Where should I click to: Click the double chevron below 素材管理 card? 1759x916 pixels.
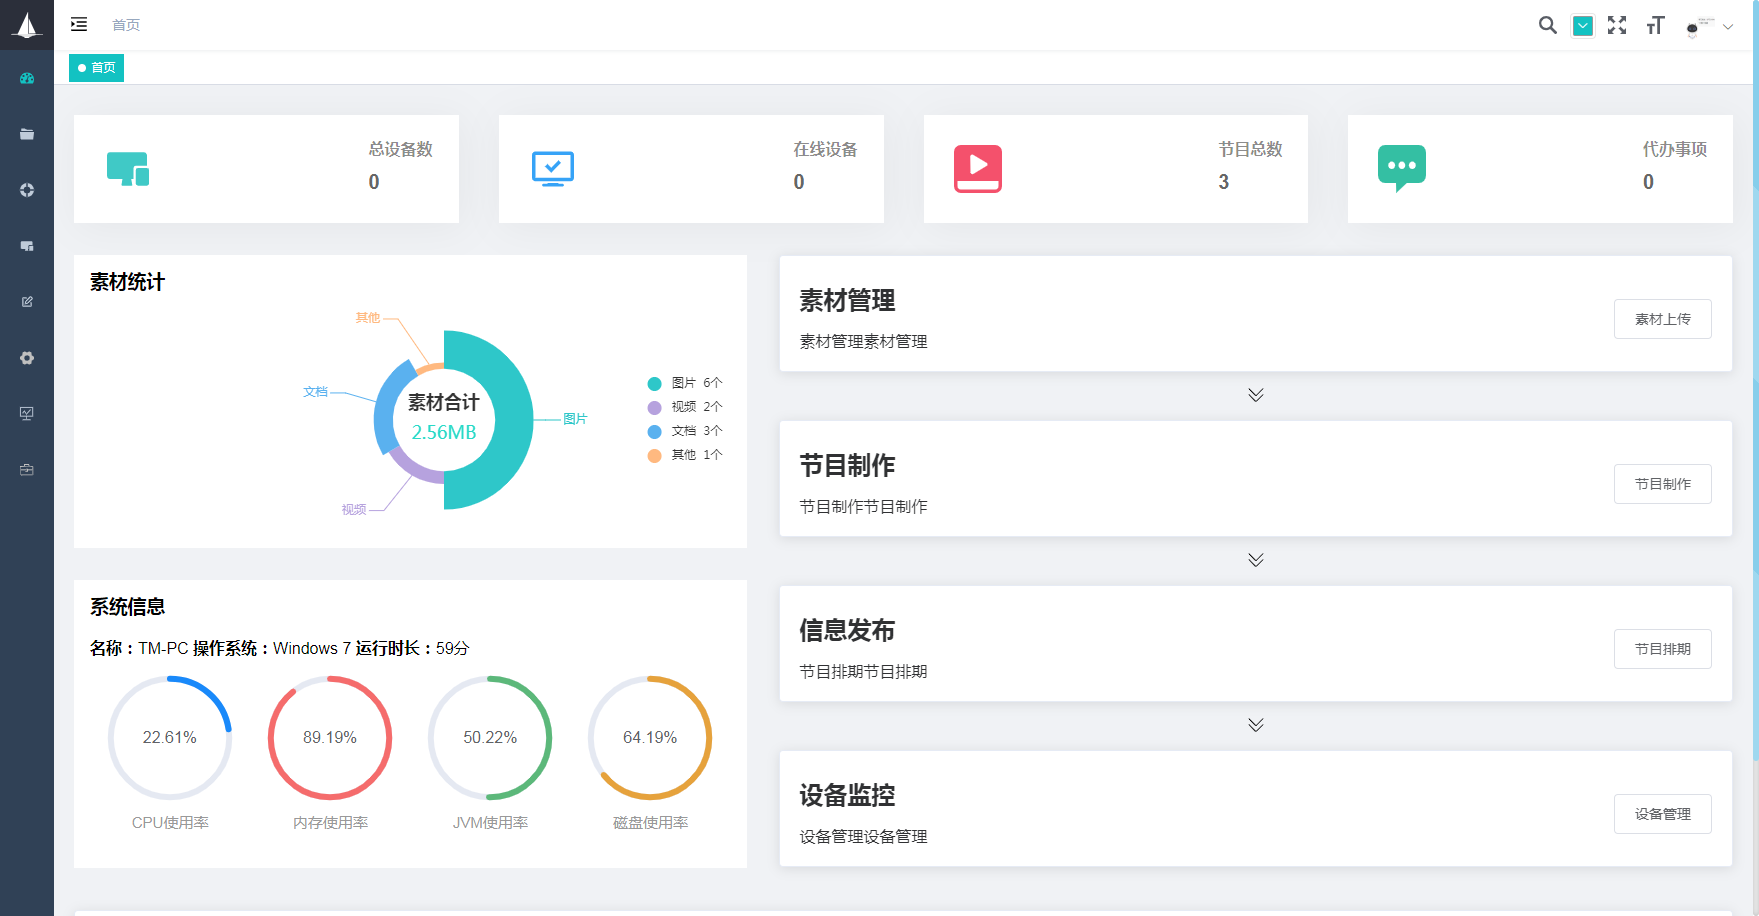point(1256,395)
